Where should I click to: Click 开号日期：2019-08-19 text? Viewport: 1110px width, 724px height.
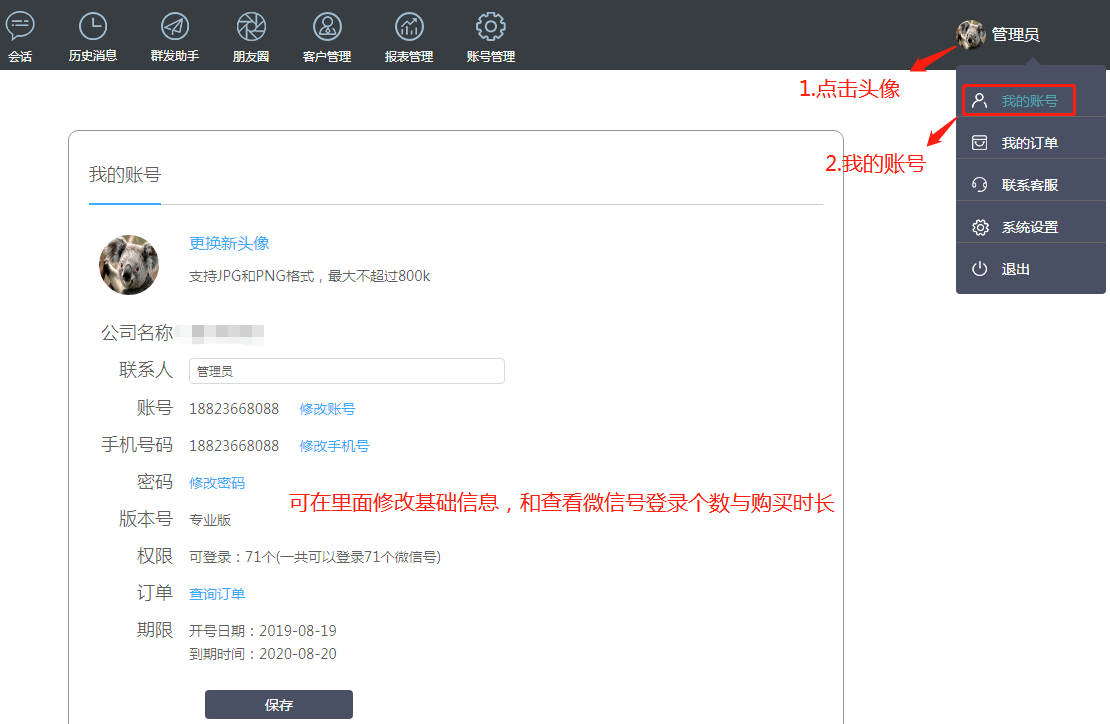(263, 631)
